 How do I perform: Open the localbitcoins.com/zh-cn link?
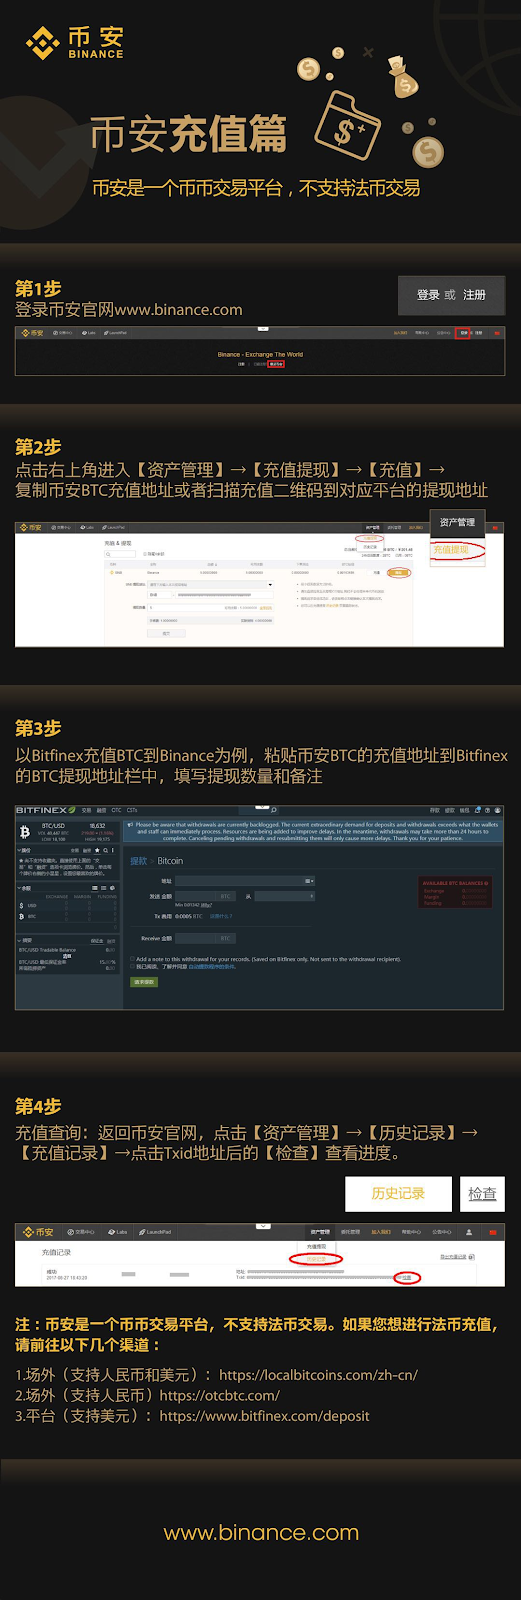point(318,1375)
